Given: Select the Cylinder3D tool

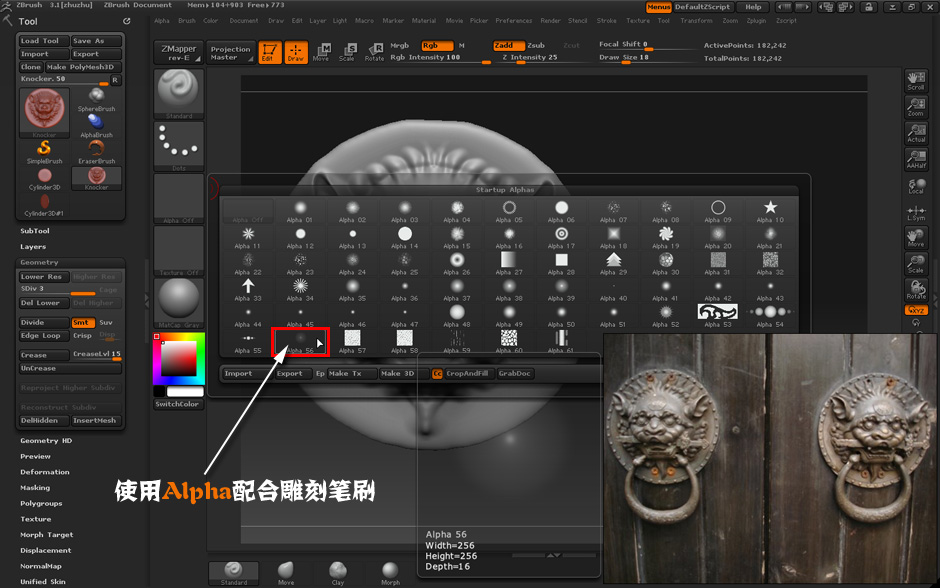Looking at the screenshot, I should click(x=44, y=179).
